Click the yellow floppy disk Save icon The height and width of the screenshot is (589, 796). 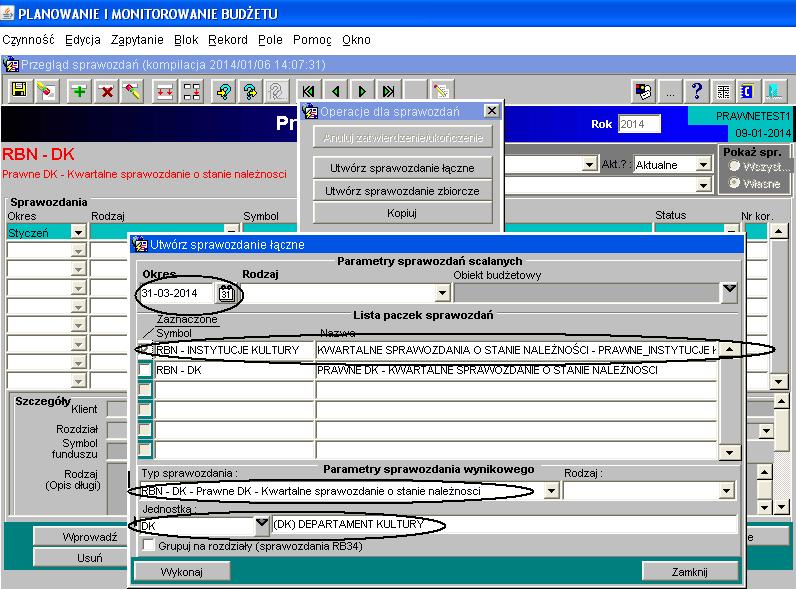pos(19,91)
